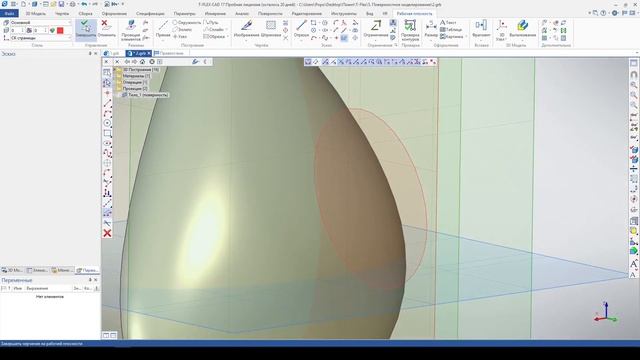Screen dimensions: 640x360
Task: Click the help question mark icon
Action: point(603,13)
